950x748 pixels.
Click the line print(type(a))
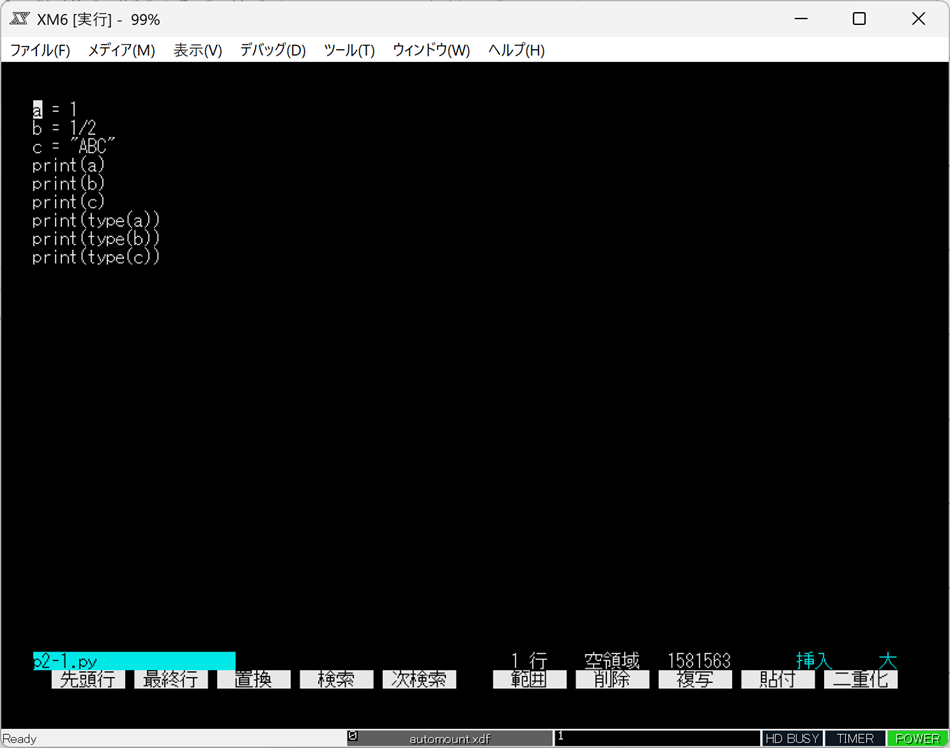coord(96,220)
